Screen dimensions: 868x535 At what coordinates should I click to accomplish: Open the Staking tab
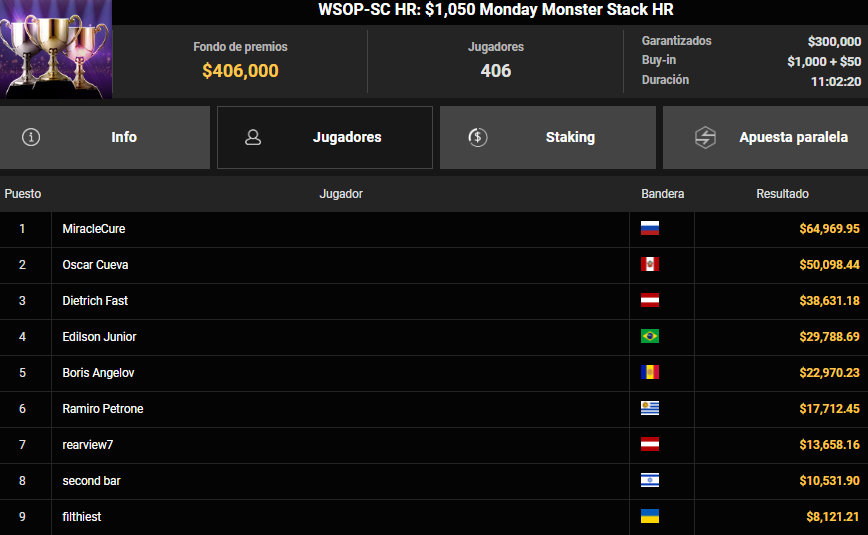pyautogui.click(x=547, y=137)
